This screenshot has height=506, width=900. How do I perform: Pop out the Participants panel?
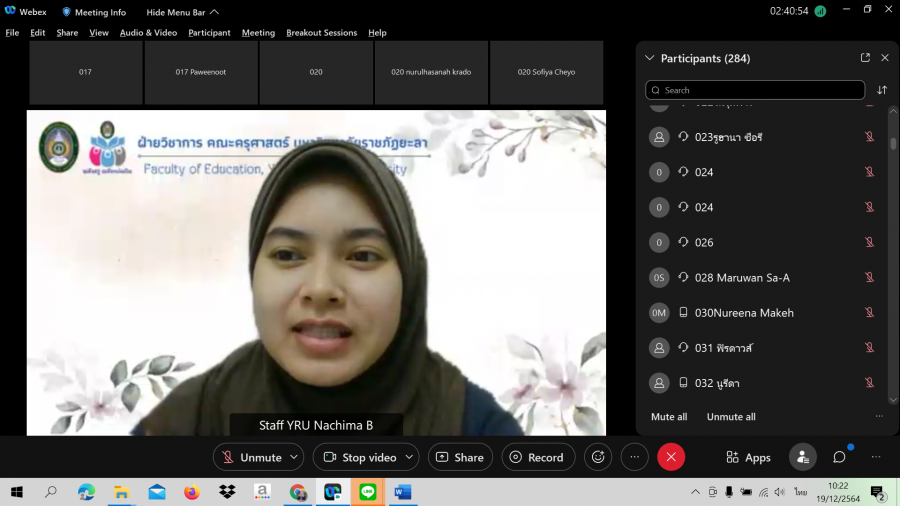coord(865,58)
